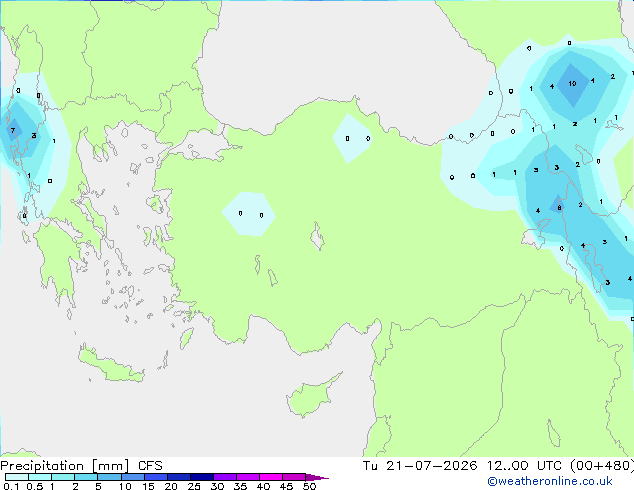The image size is (634, 490).
Task: Click the legend label '25'
Action: [x=194, y=486]
